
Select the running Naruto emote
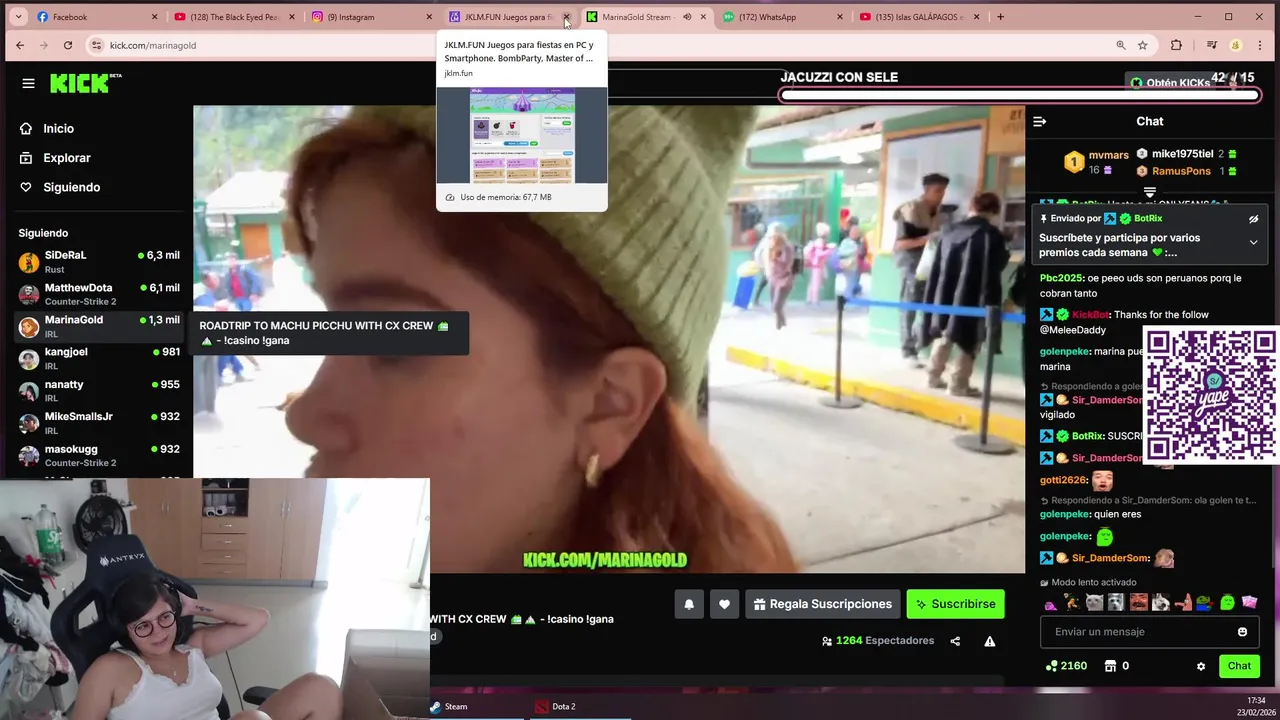pos(1072,603)
